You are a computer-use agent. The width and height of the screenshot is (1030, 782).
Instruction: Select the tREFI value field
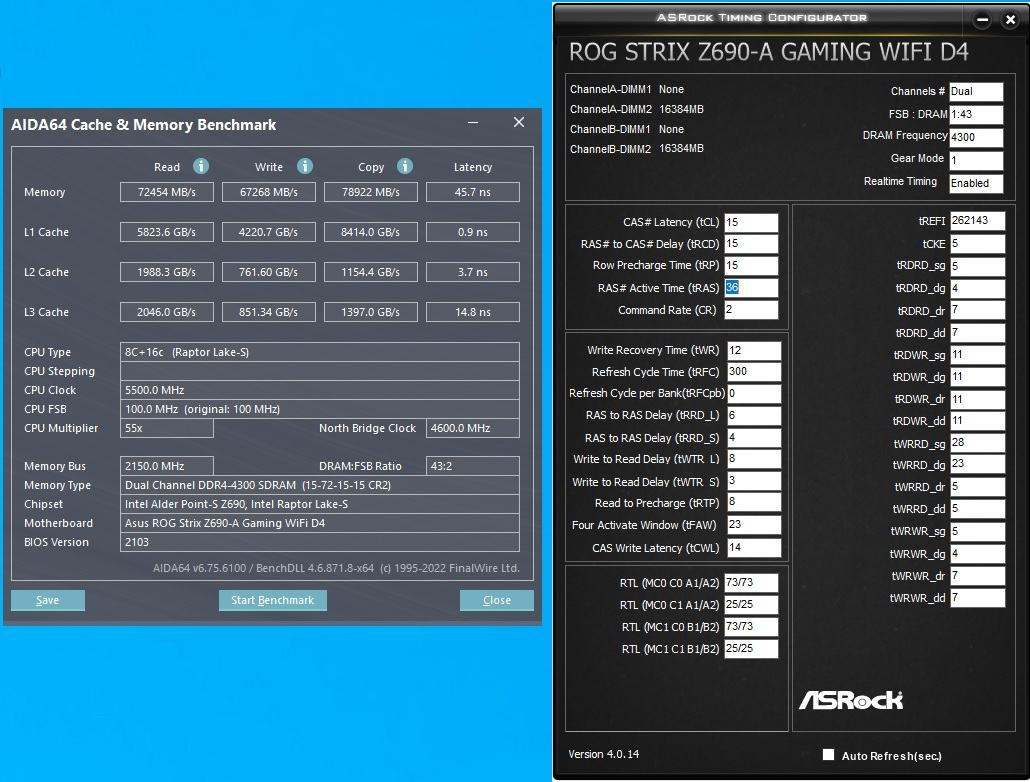pos(977,221)
